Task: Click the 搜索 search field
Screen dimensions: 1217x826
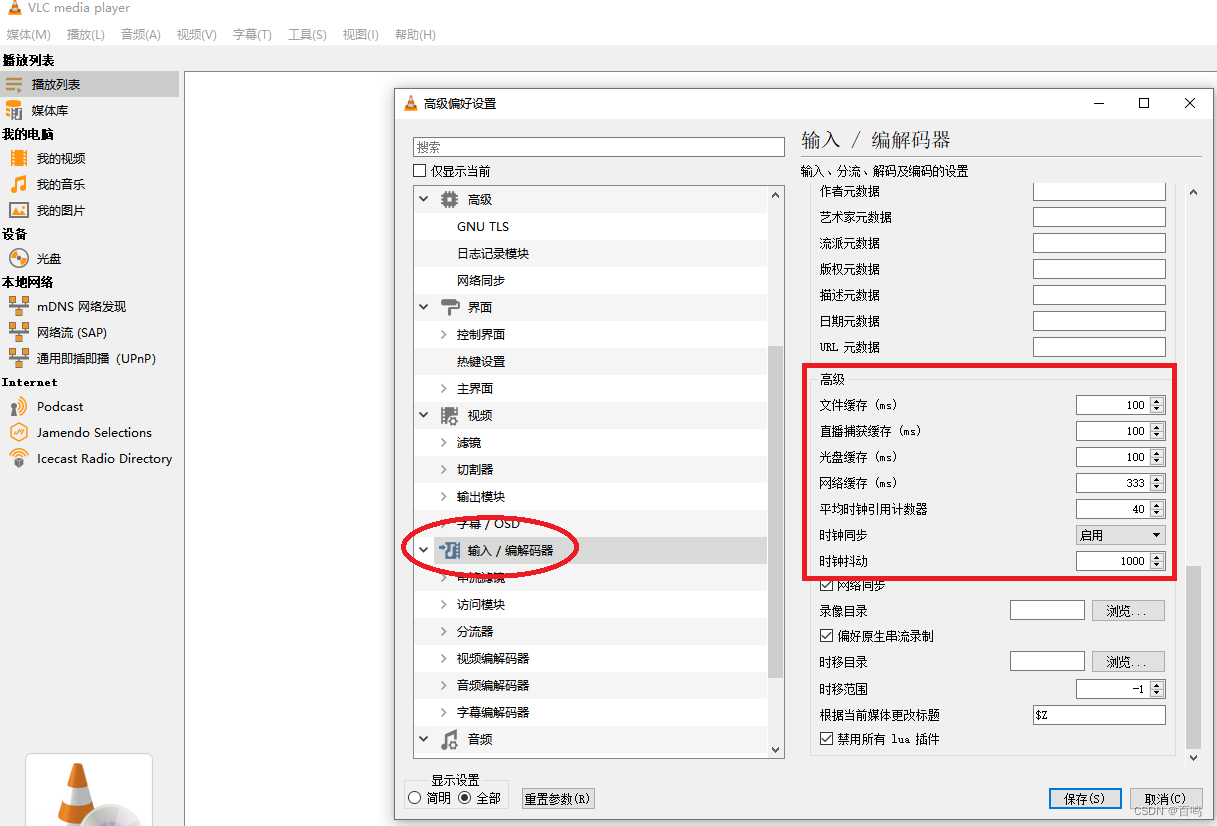Action: (x=599, y=147)
